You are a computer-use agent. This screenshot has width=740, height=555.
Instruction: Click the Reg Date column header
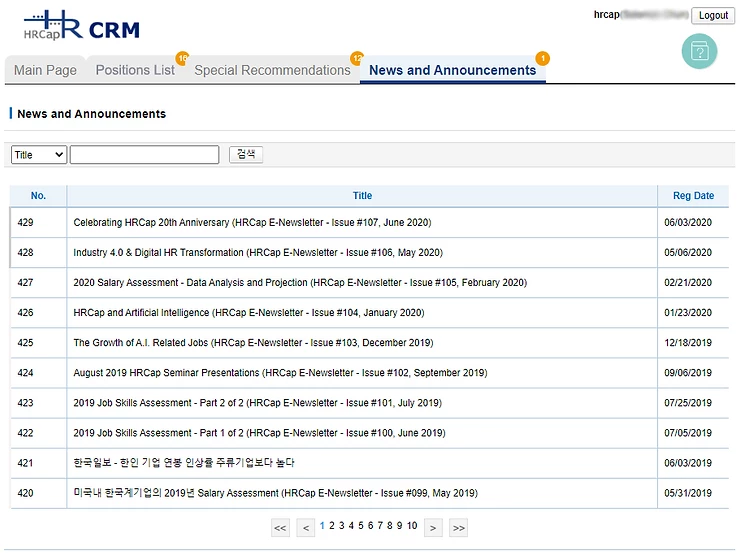pyautogui.click(x=693, y=195)
